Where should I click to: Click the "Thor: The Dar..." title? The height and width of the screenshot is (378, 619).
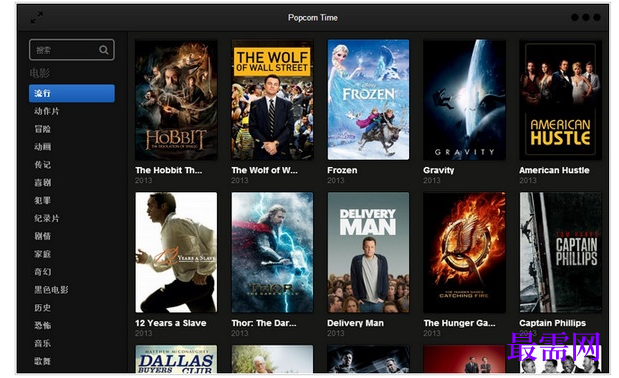pyautogui.click(x=264, y=323)
